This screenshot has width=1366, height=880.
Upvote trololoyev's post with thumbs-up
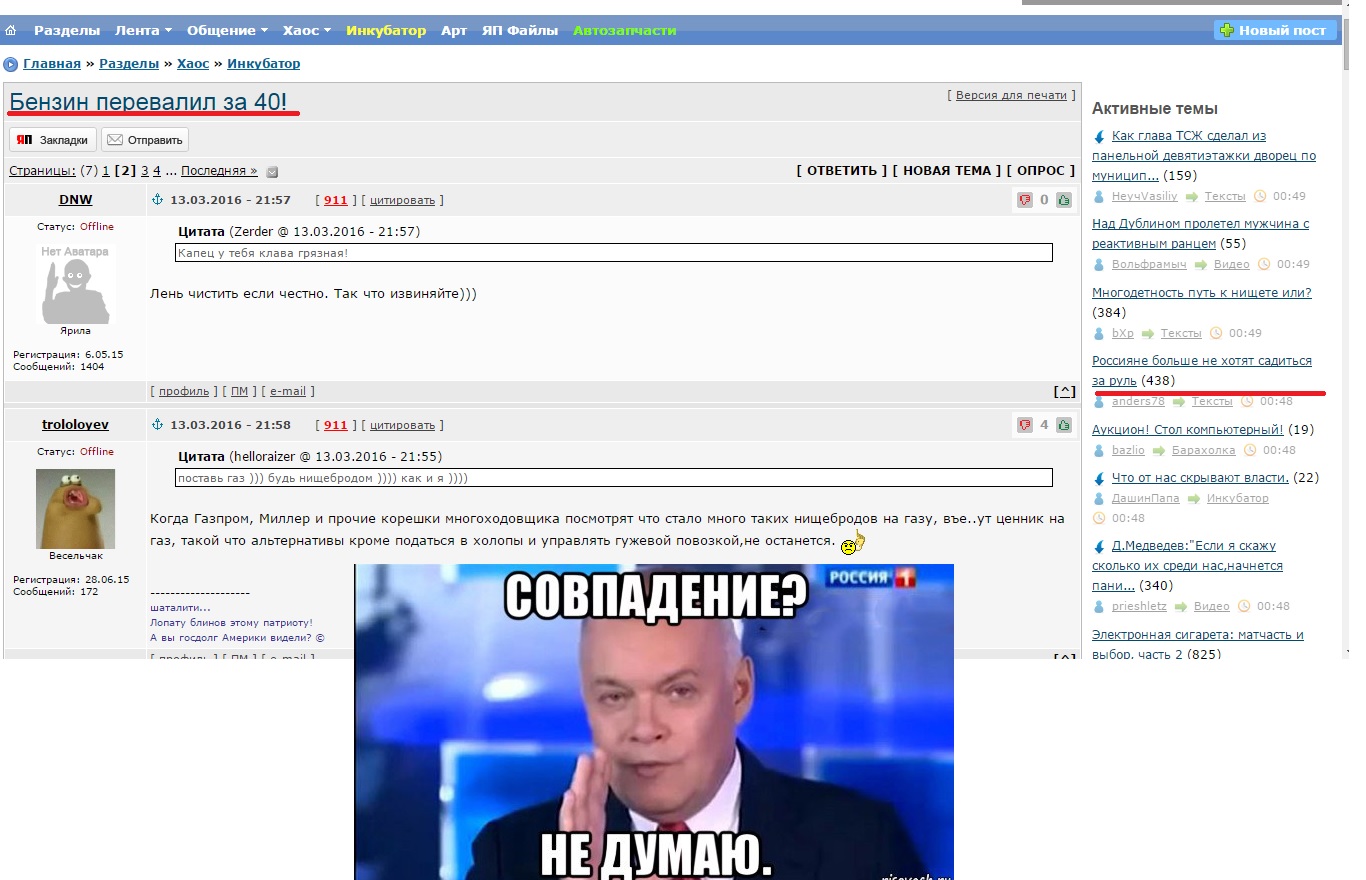click(1064, 425)
